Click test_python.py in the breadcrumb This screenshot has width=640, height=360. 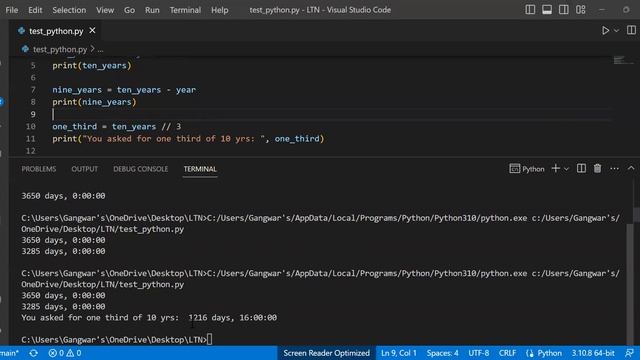[x=60, y=49]
